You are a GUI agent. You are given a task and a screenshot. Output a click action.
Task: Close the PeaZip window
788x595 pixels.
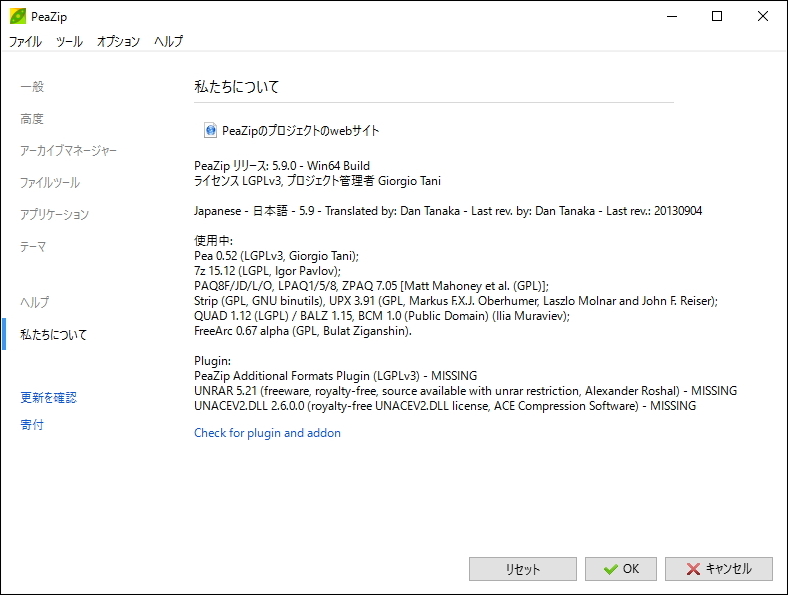coord(763,16)
